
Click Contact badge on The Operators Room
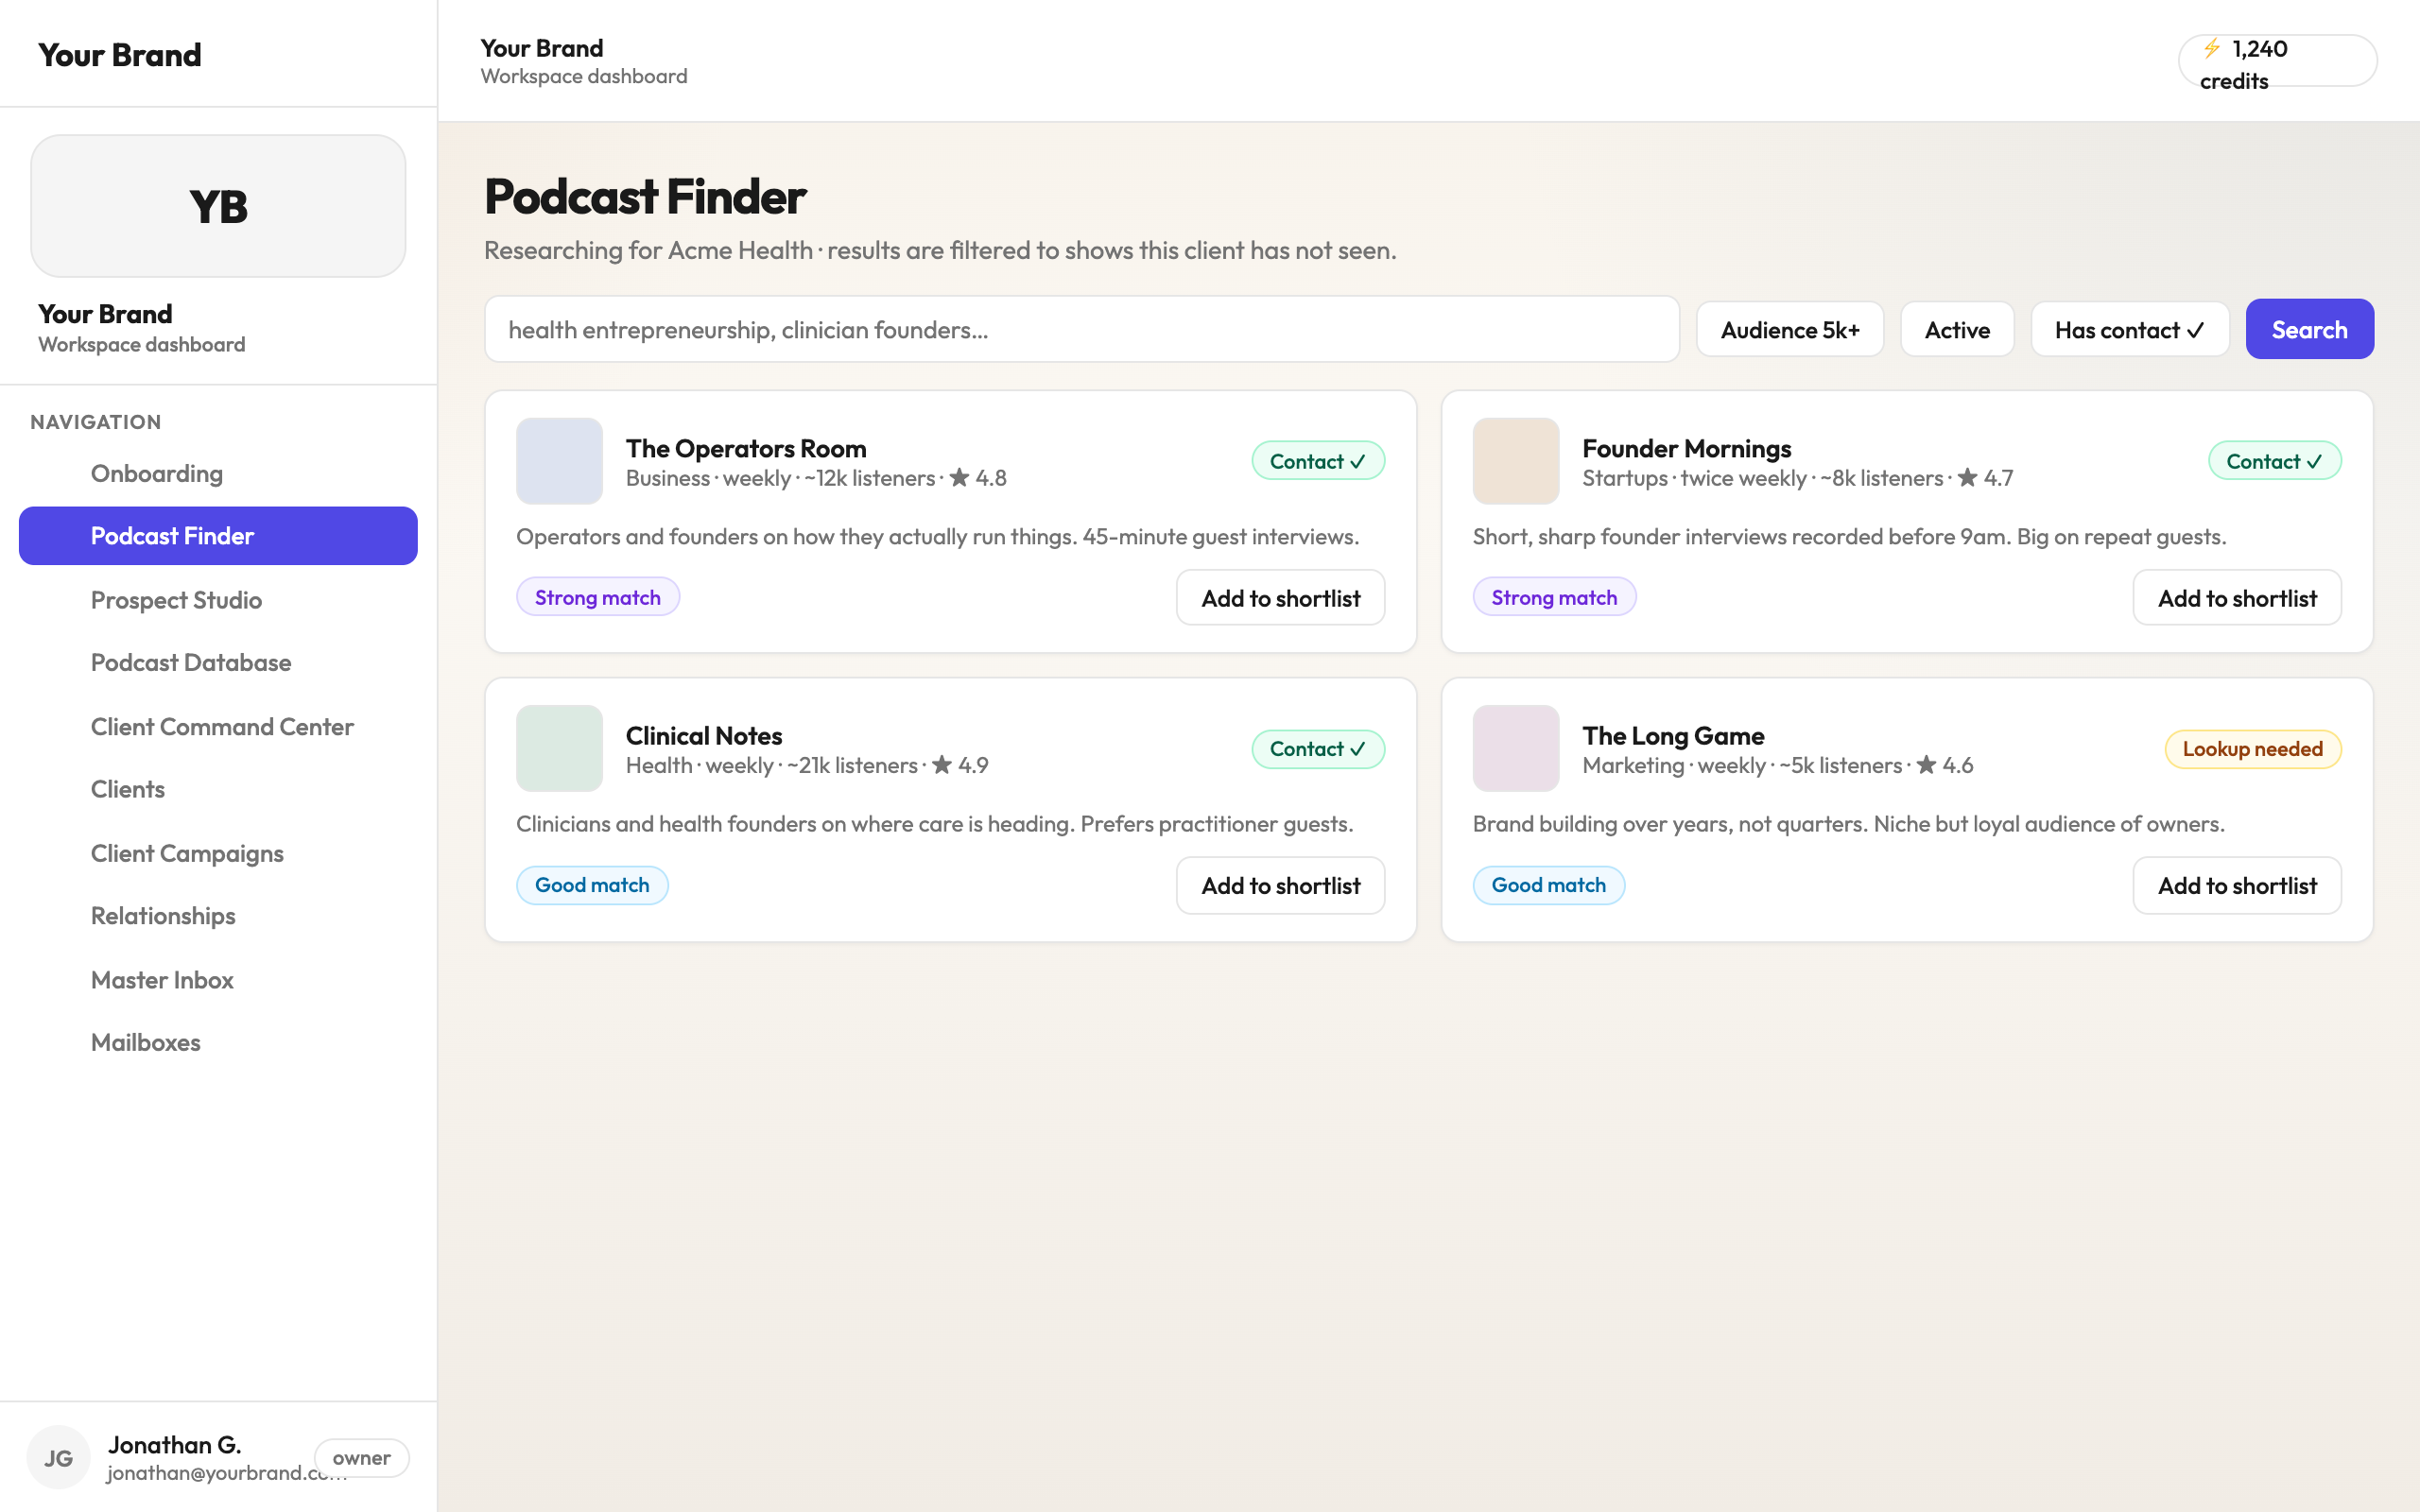[x=1318, y=461]
